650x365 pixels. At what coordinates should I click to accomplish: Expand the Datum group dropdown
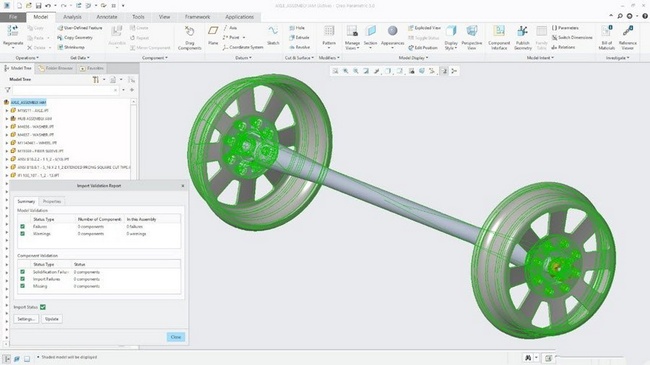pyautogui.click(x=243, y=58)
